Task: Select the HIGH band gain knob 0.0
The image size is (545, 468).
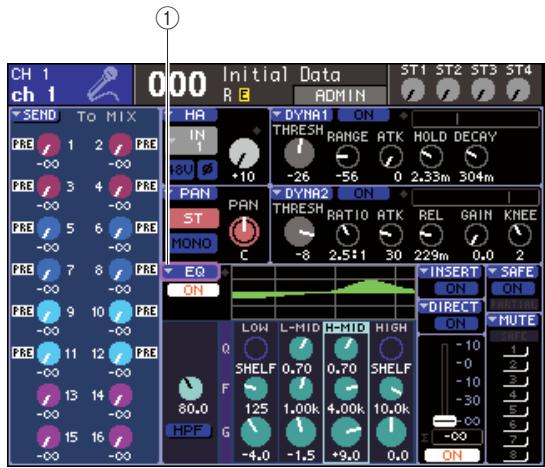Action: (391, 432)
